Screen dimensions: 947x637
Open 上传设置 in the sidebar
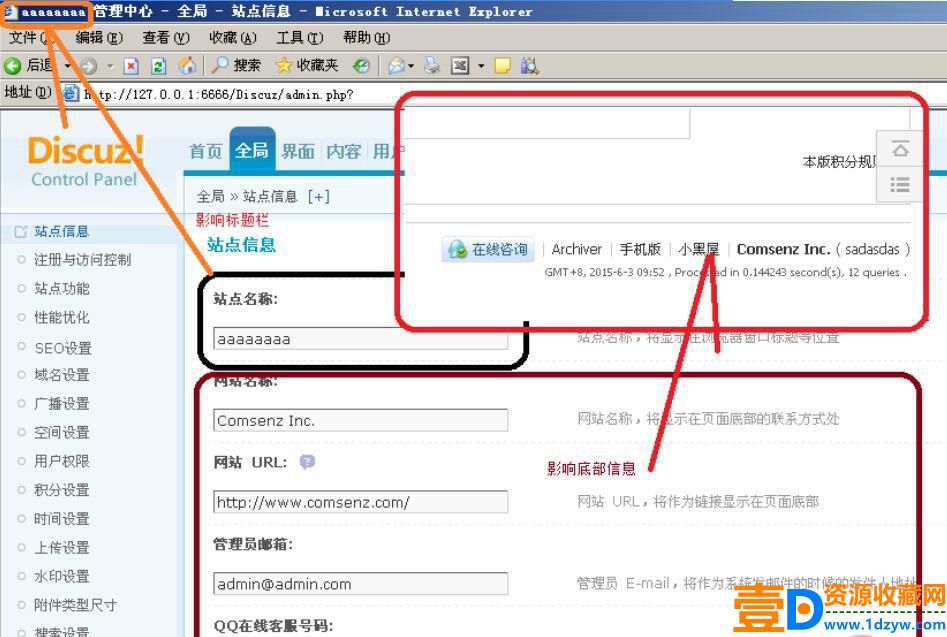pyautogui.click(x=61, y=548)
